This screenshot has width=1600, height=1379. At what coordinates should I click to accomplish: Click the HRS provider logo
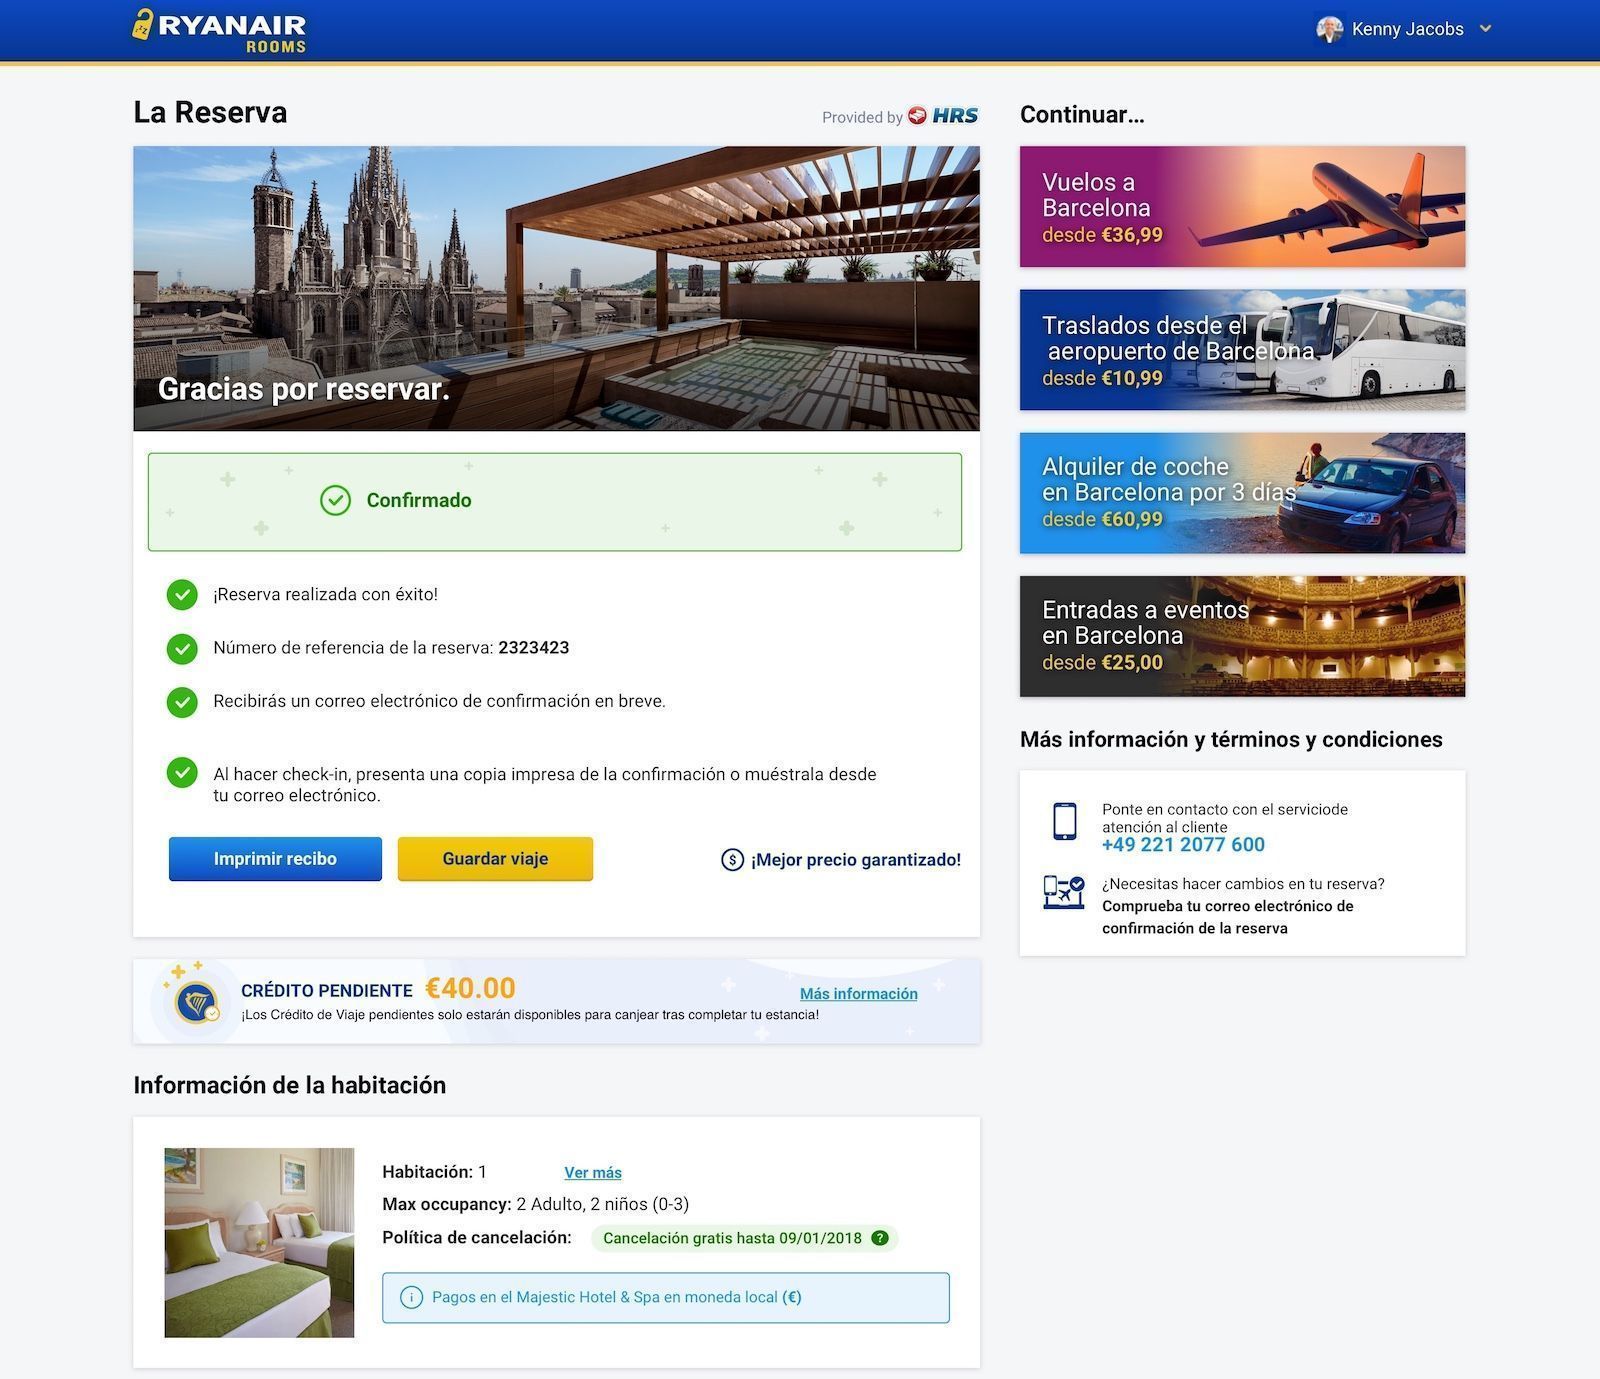(943, 115)
